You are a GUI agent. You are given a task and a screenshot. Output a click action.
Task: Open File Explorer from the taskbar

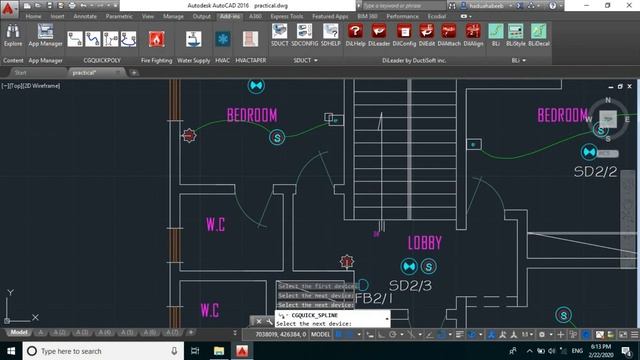[219, 351]
